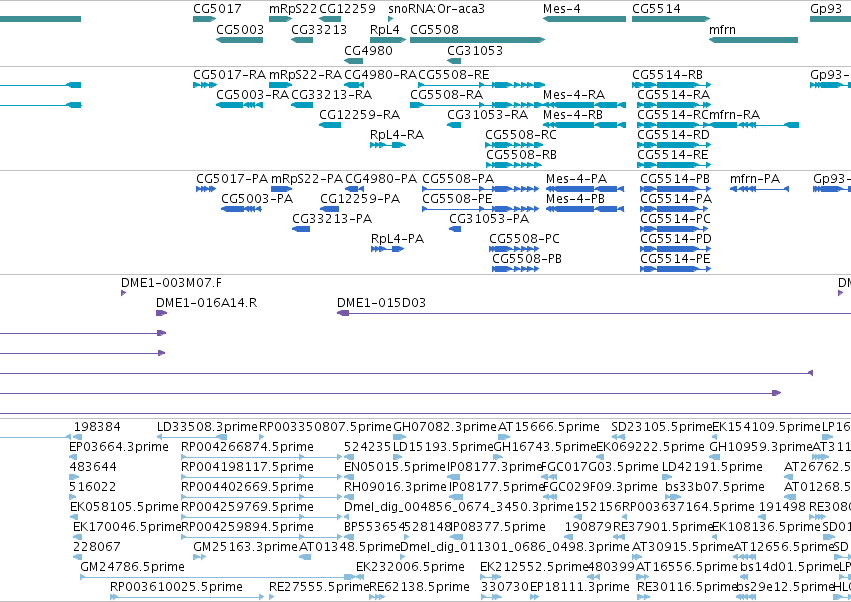The width and height of the screenshot is (851, 602).
Task: Click EST RP003610025.5prime
Action: pyautogui.click(x=187, y=597)
